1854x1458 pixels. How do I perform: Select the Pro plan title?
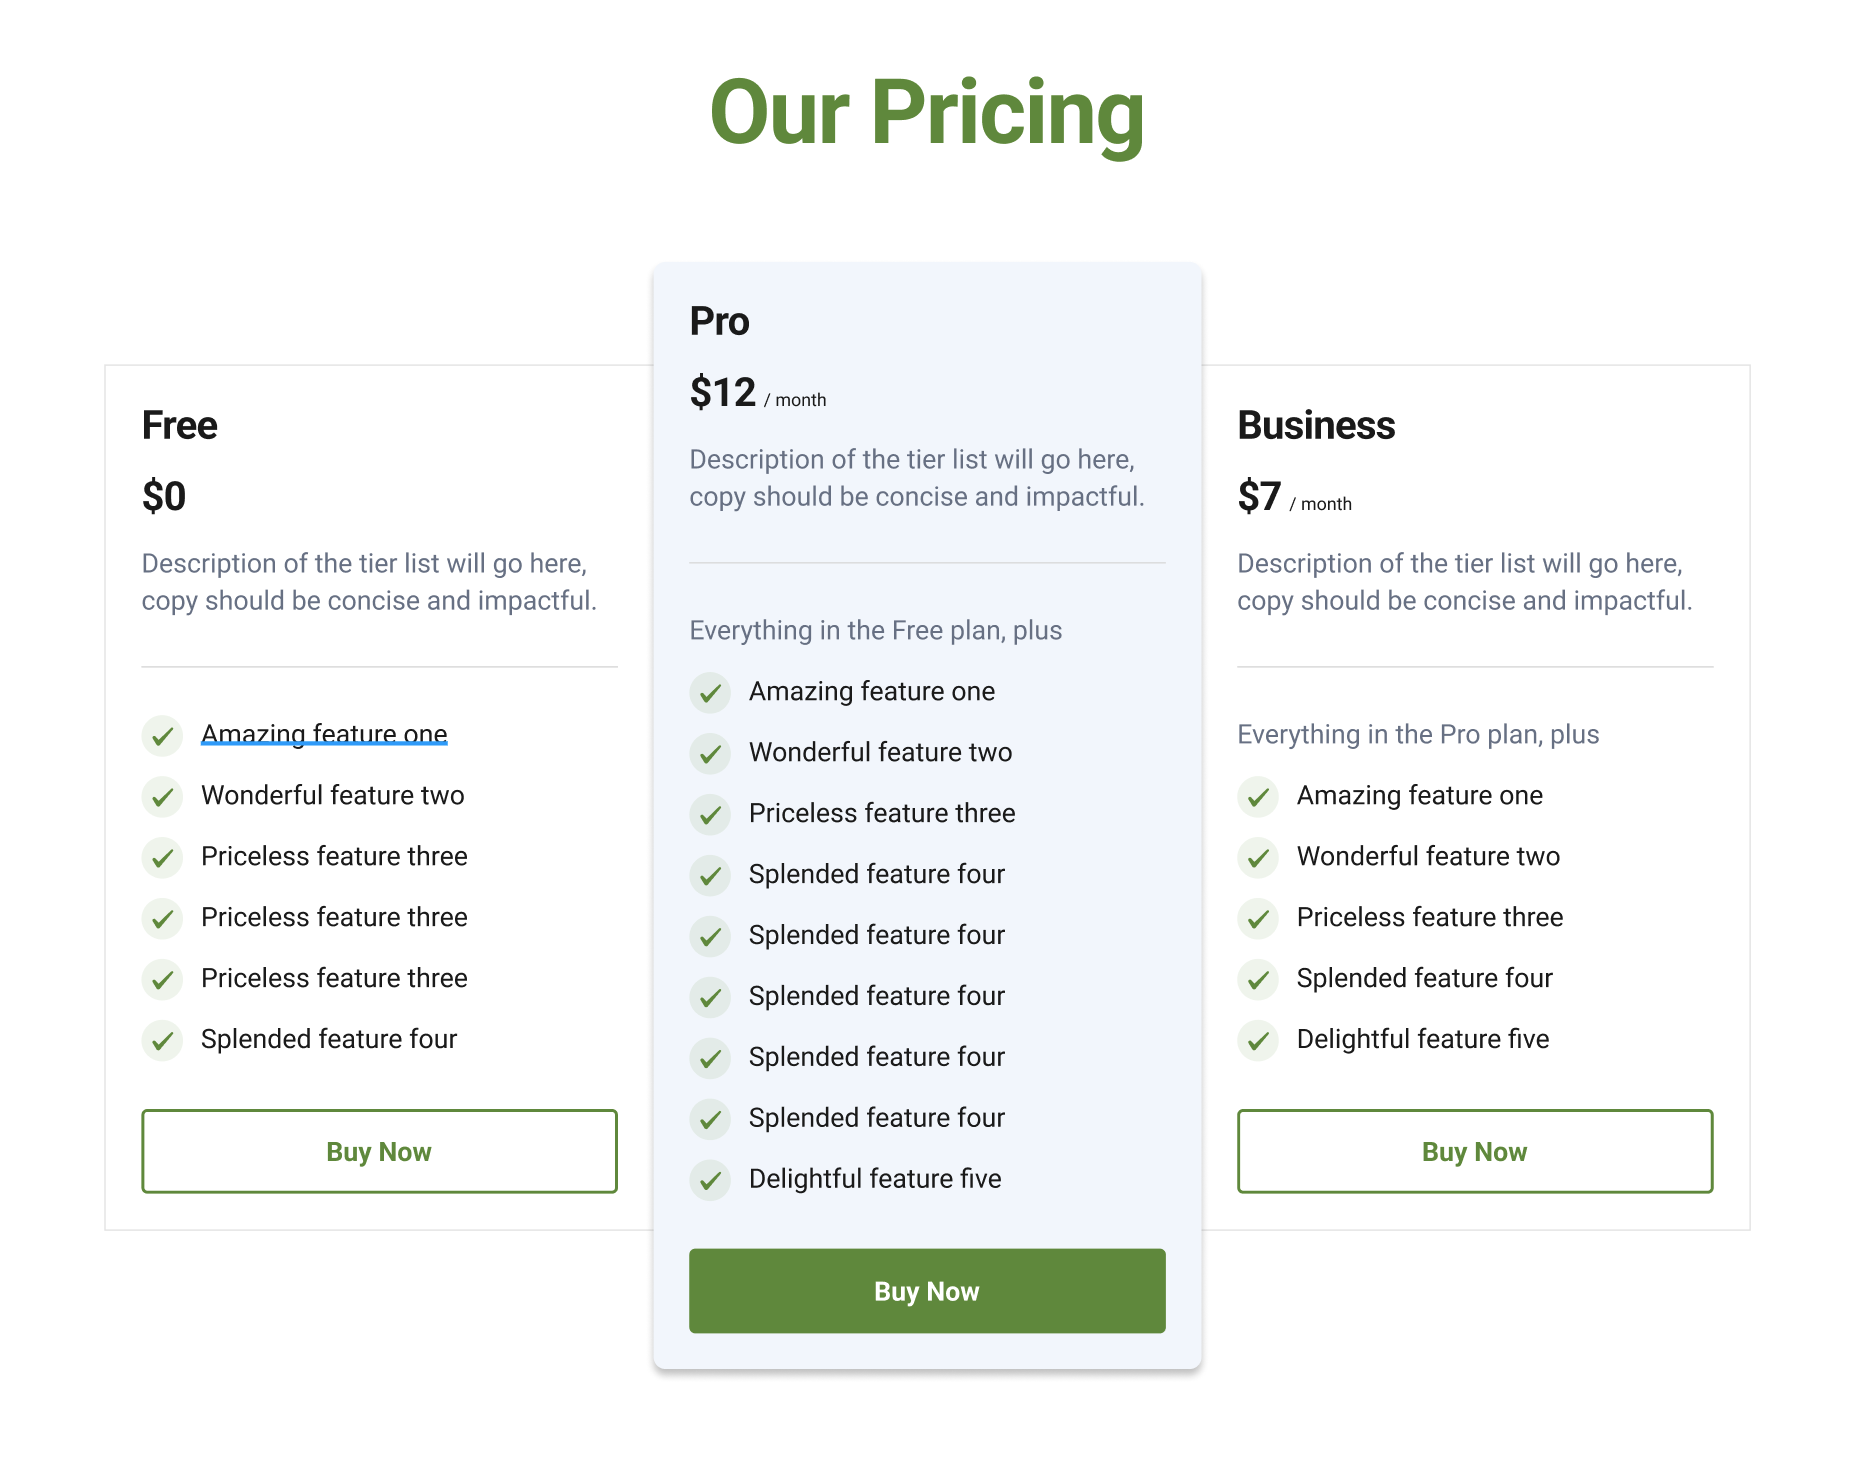[x=719, y=322]
